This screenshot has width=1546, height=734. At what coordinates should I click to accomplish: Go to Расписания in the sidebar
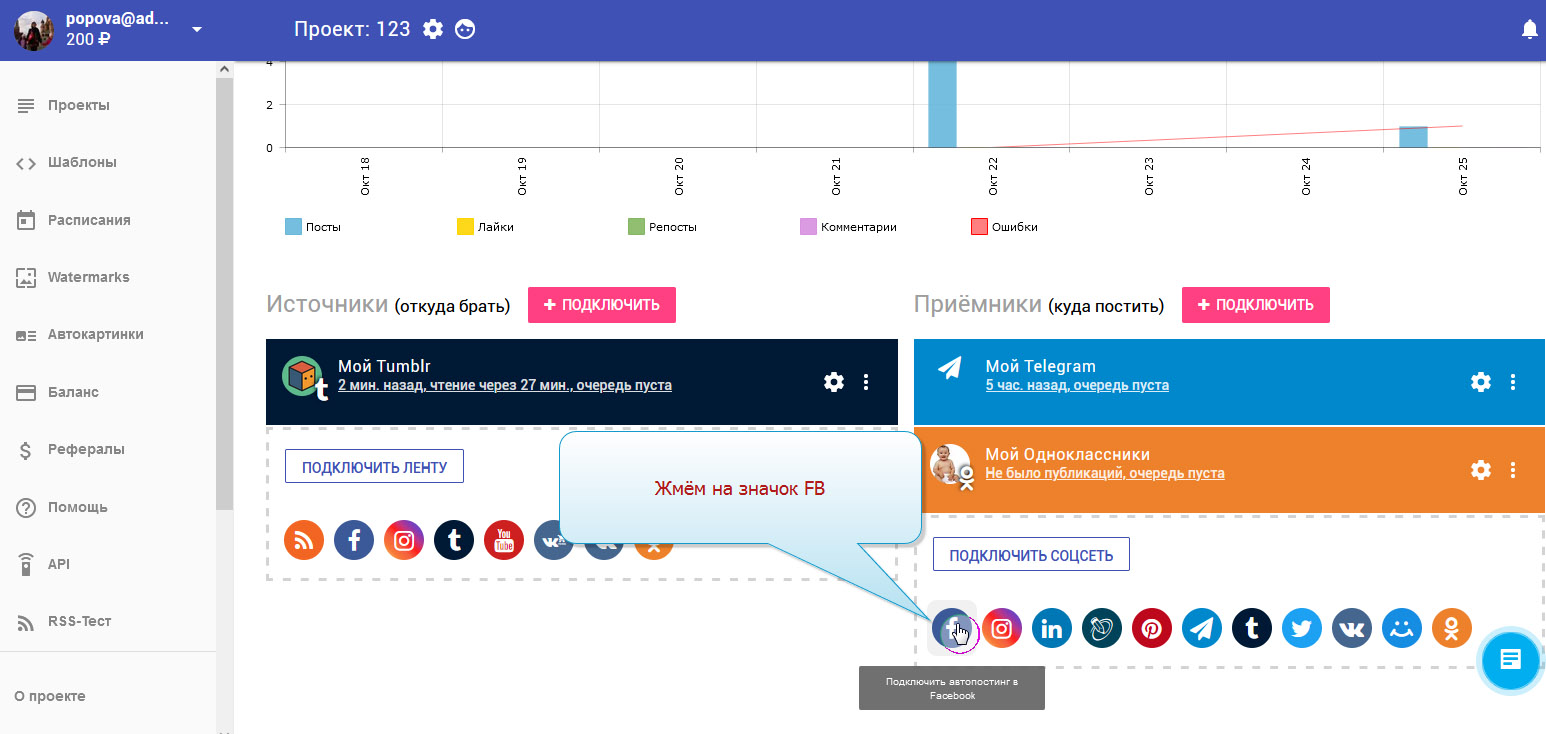(88, 220)
